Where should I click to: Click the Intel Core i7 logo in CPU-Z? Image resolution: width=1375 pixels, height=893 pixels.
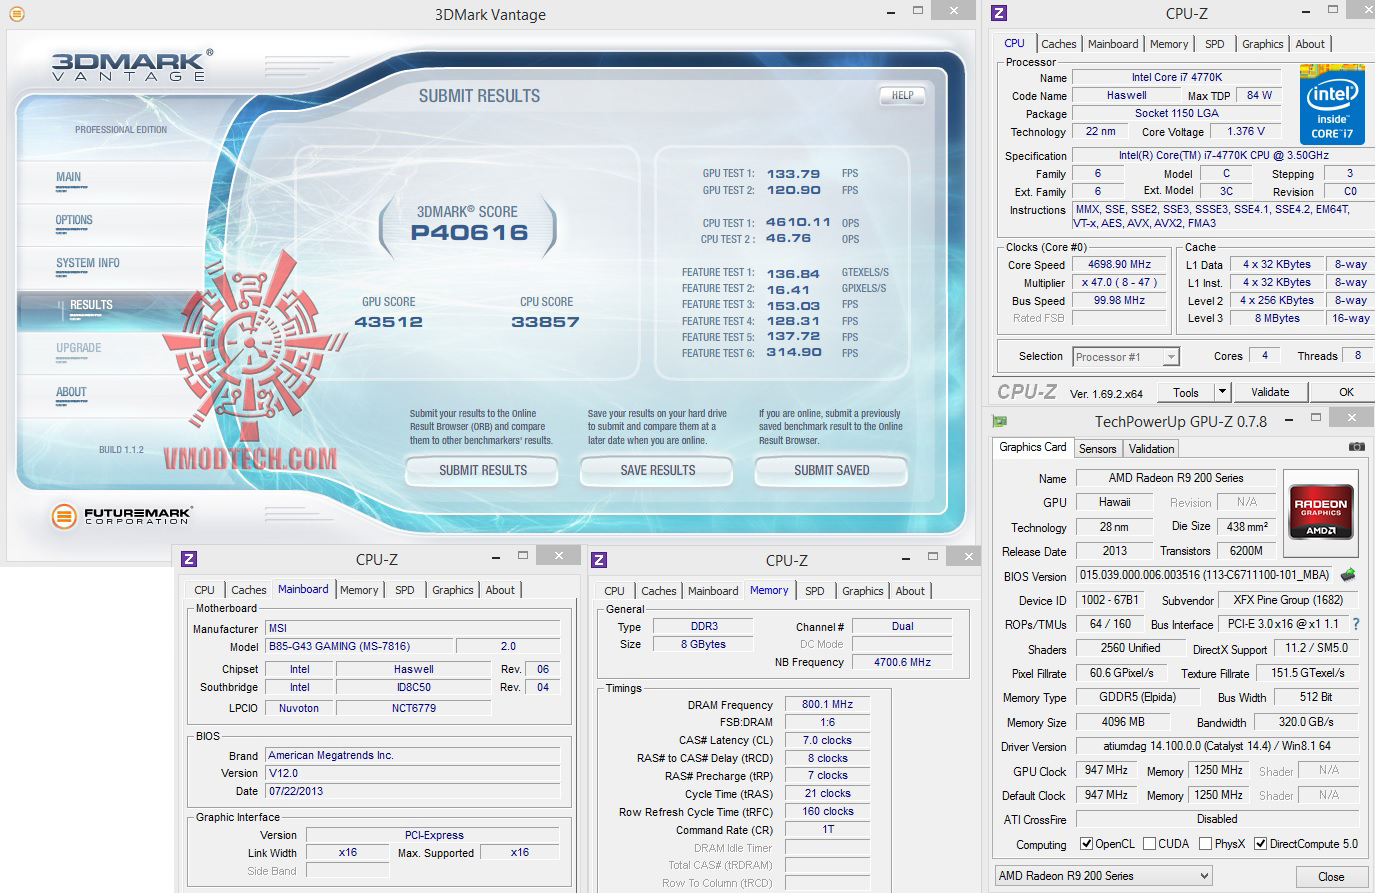(x=1332, y=105)
